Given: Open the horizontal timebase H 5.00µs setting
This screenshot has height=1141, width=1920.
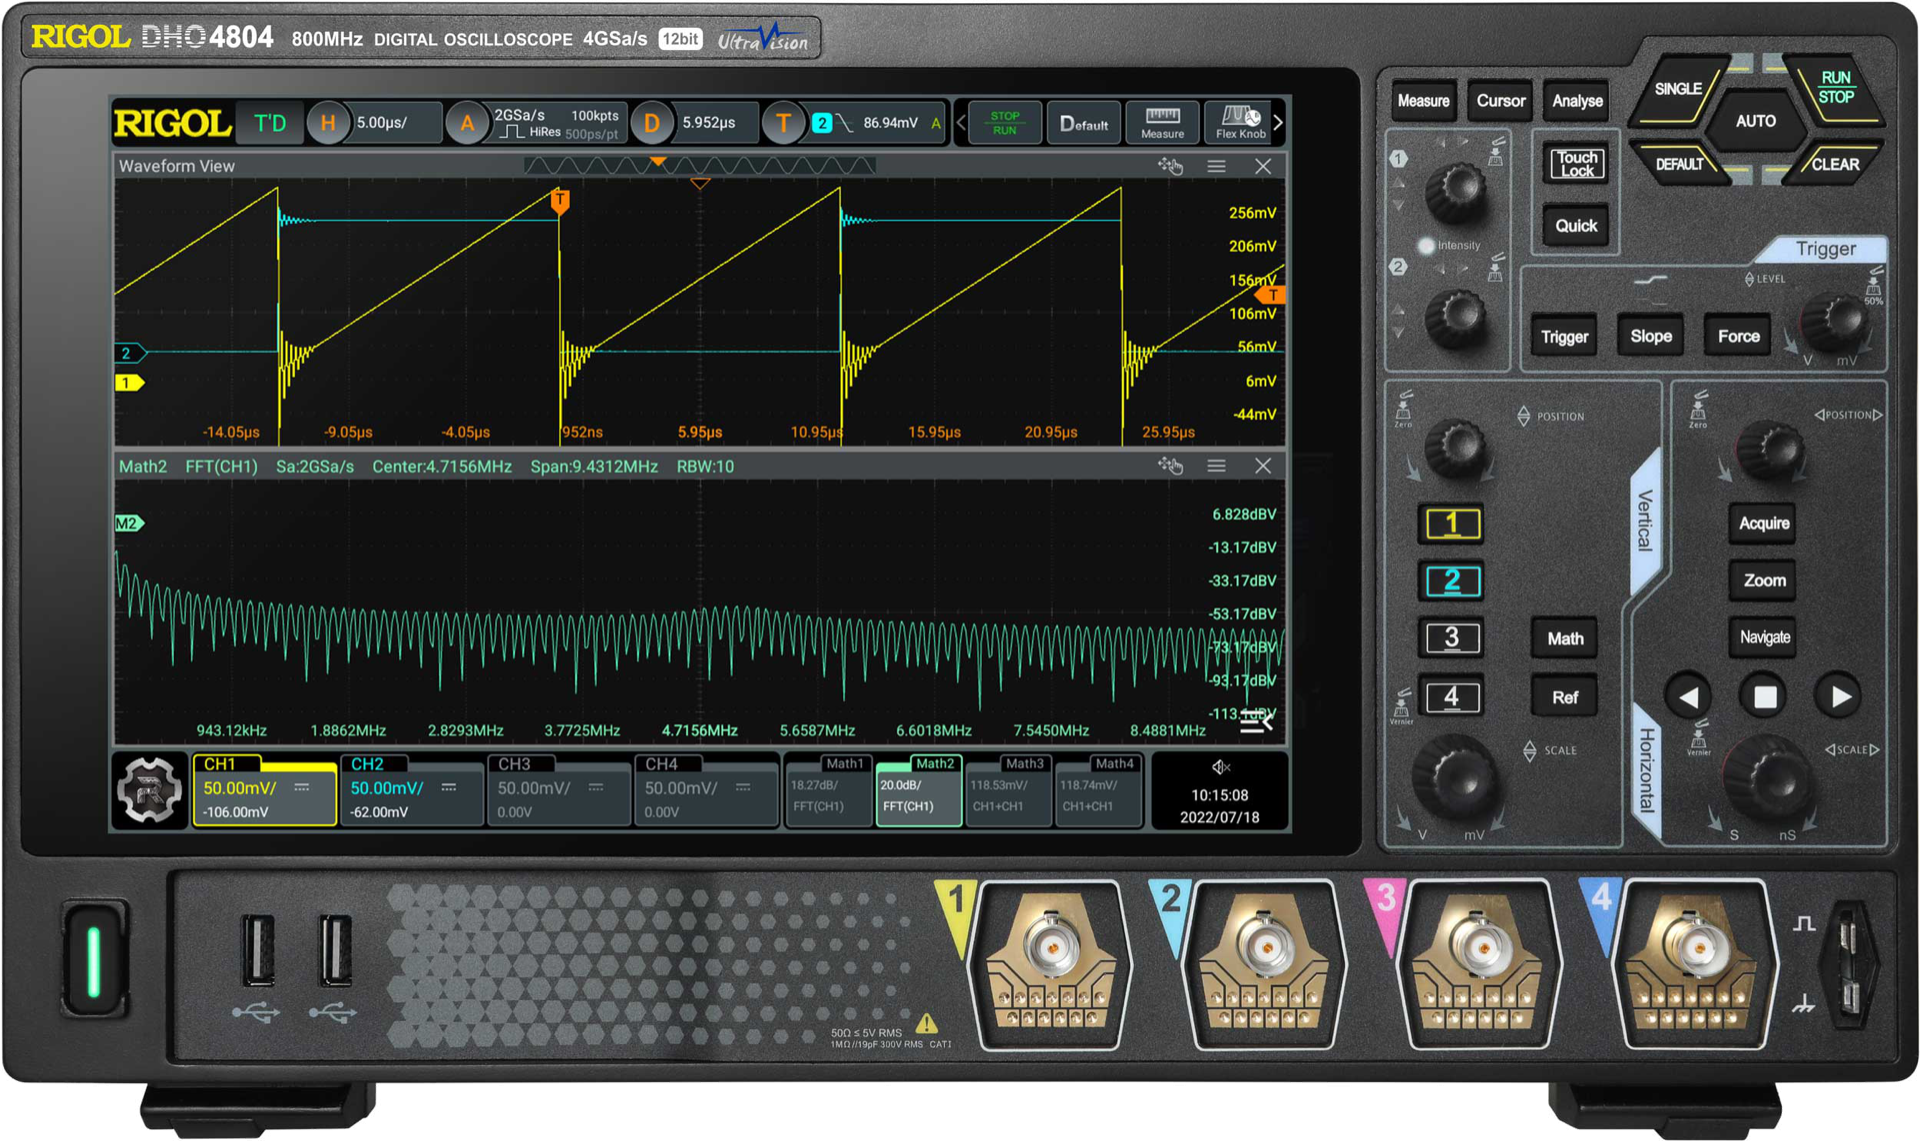Looking at the screenshot, I should [x=375, y=123].
